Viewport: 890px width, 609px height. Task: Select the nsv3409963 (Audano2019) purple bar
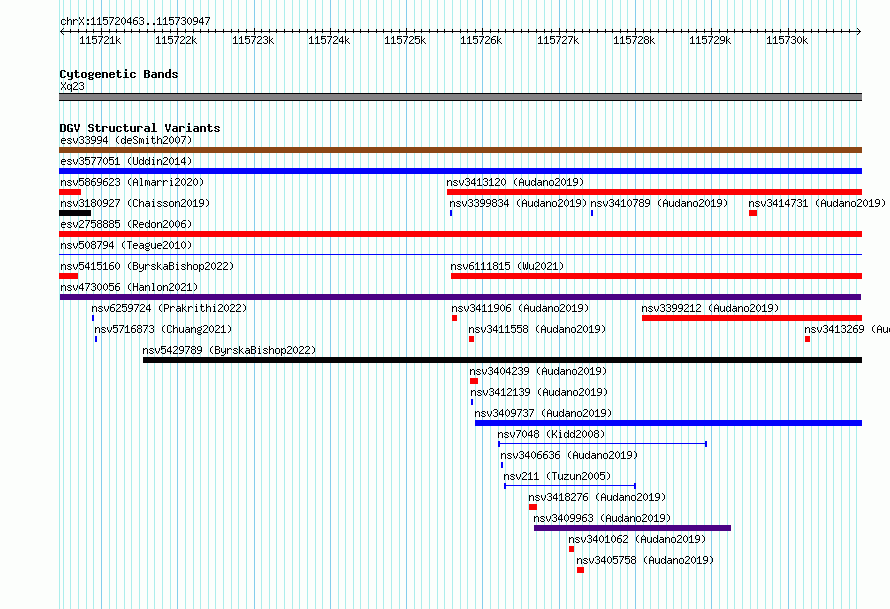pyautogui.click(x=632, y=528)
